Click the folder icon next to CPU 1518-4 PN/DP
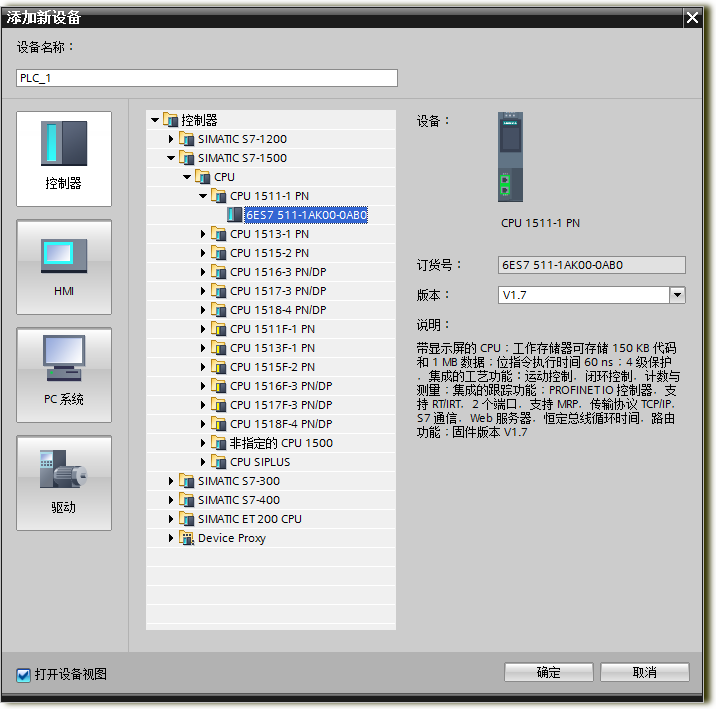Screen dimensions: 716x709 pyautogui.click(x=218, y=310)
